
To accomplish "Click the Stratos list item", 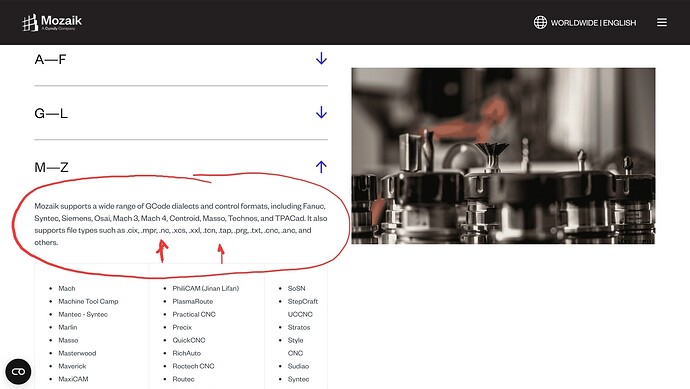I will coord(299,327).
